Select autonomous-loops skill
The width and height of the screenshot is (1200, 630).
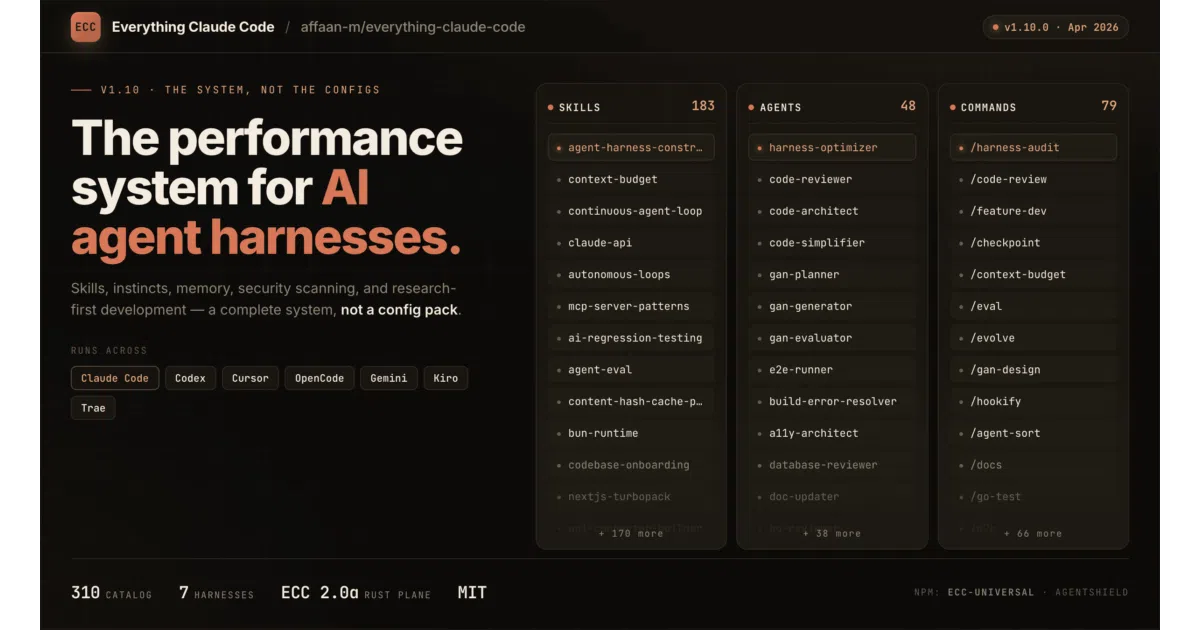coord(631,275)
